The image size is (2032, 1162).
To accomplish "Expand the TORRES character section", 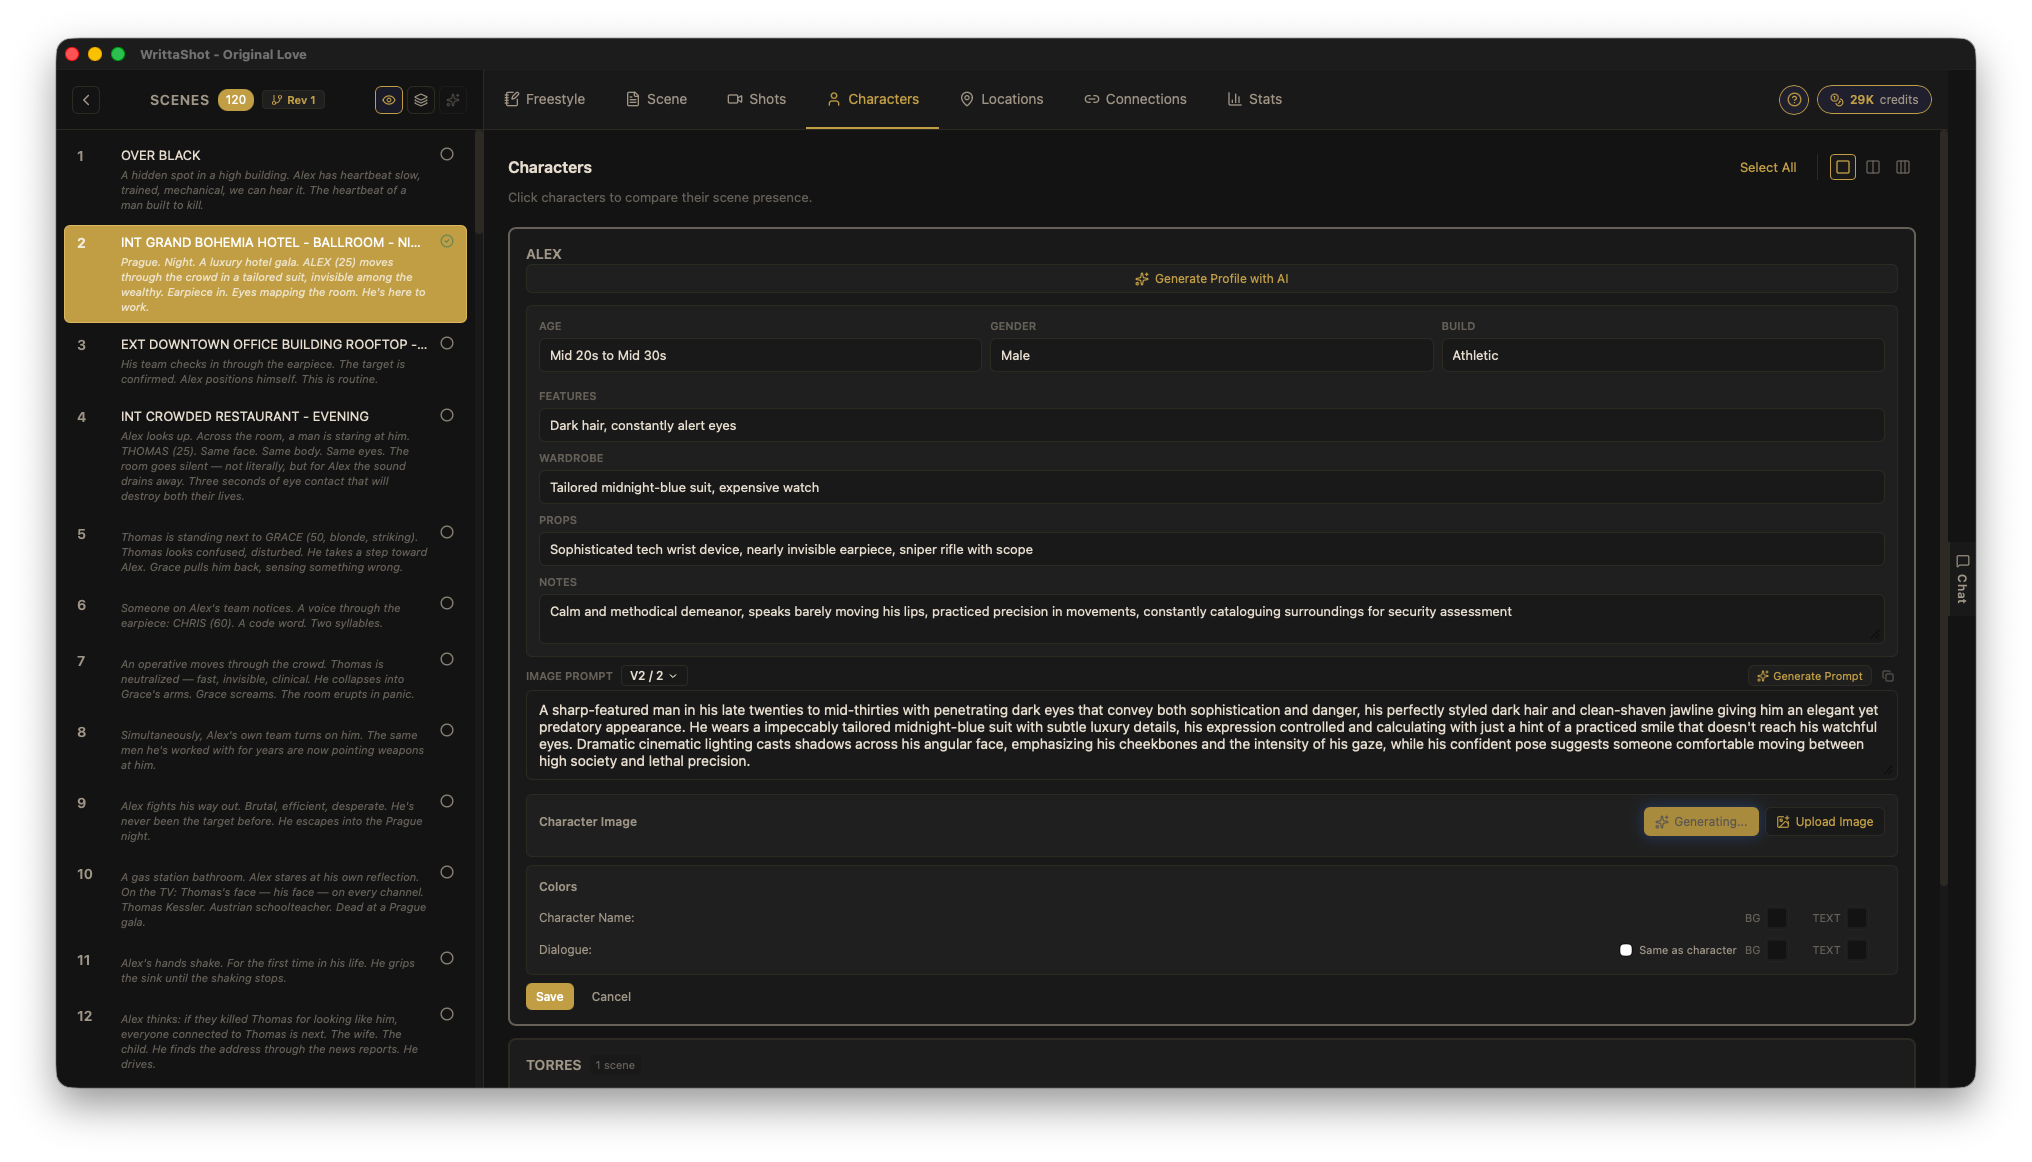I will click(x=553, y=1065).
